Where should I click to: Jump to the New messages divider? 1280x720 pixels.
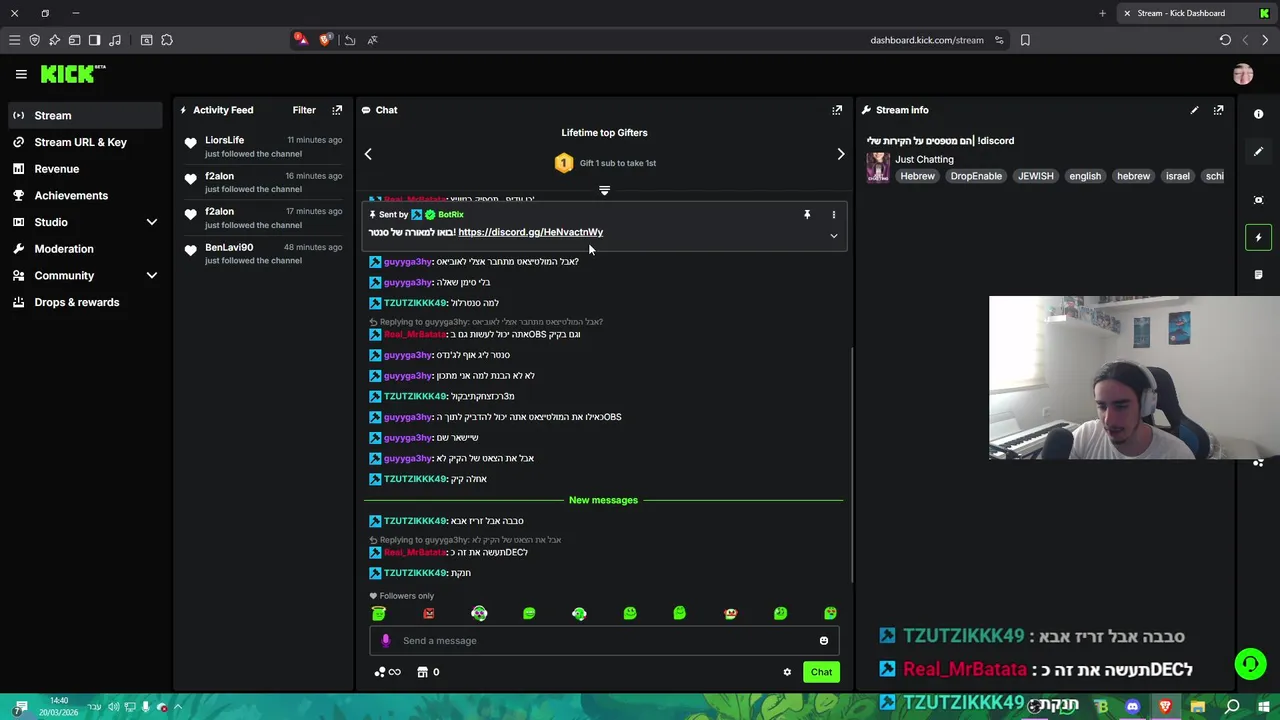(x=603, y=500)
